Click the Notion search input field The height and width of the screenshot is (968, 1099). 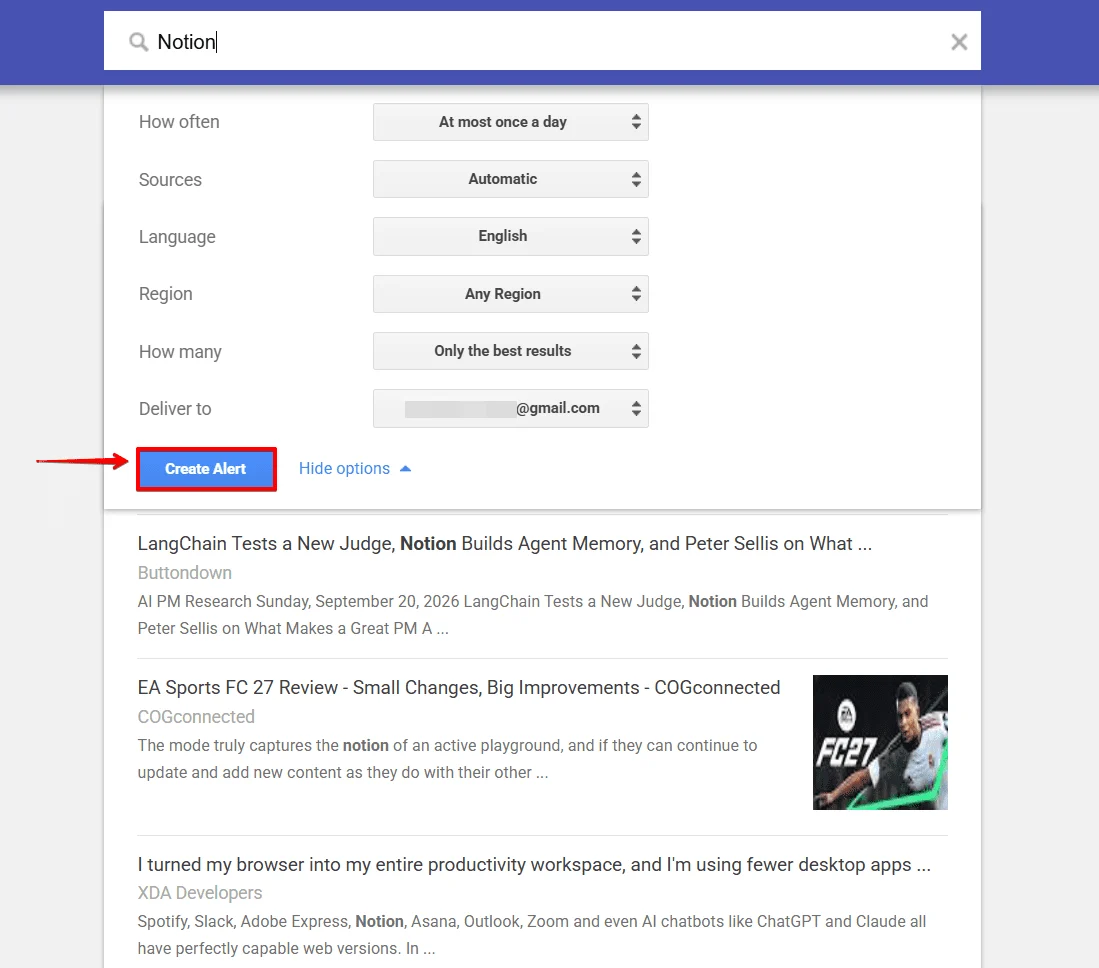click(542, 41)
